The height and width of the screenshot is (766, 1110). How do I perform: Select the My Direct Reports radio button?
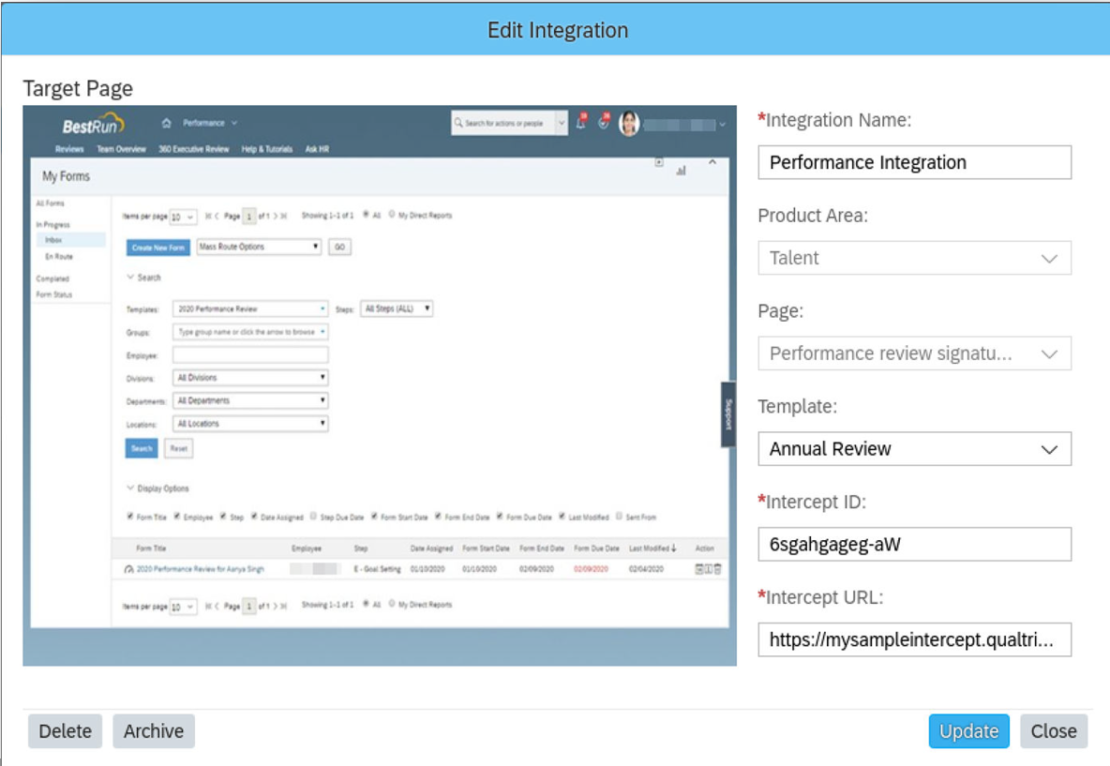point(392,214)
